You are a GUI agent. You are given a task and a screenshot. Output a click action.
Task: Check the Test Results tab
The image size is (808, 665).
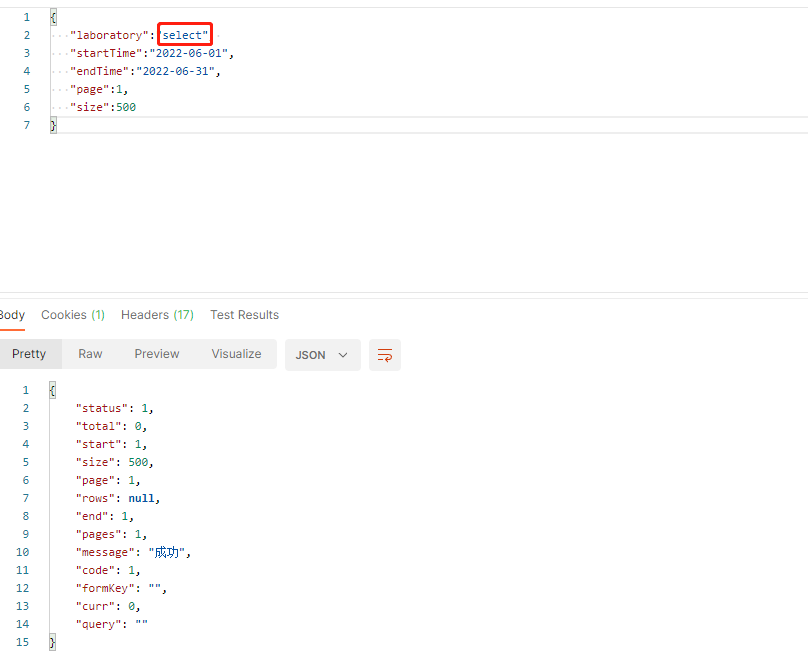244,314
